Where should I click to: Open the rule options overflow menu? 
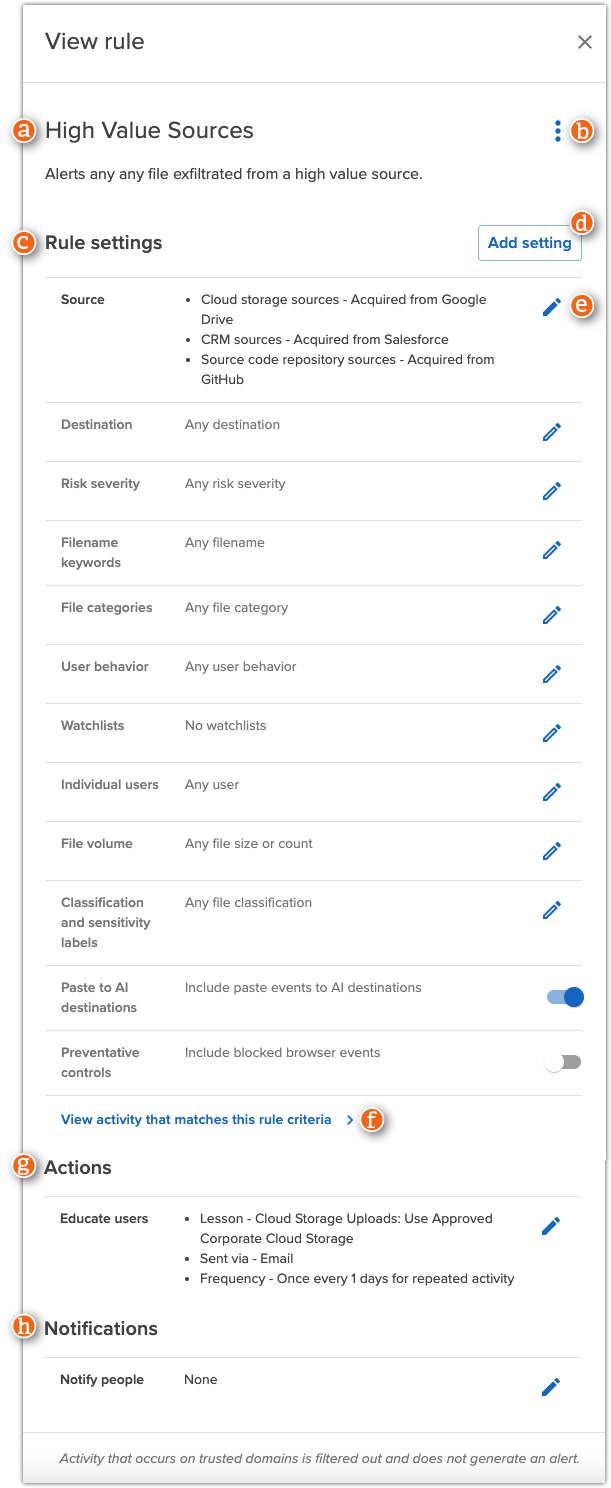[x=556, y=130]
